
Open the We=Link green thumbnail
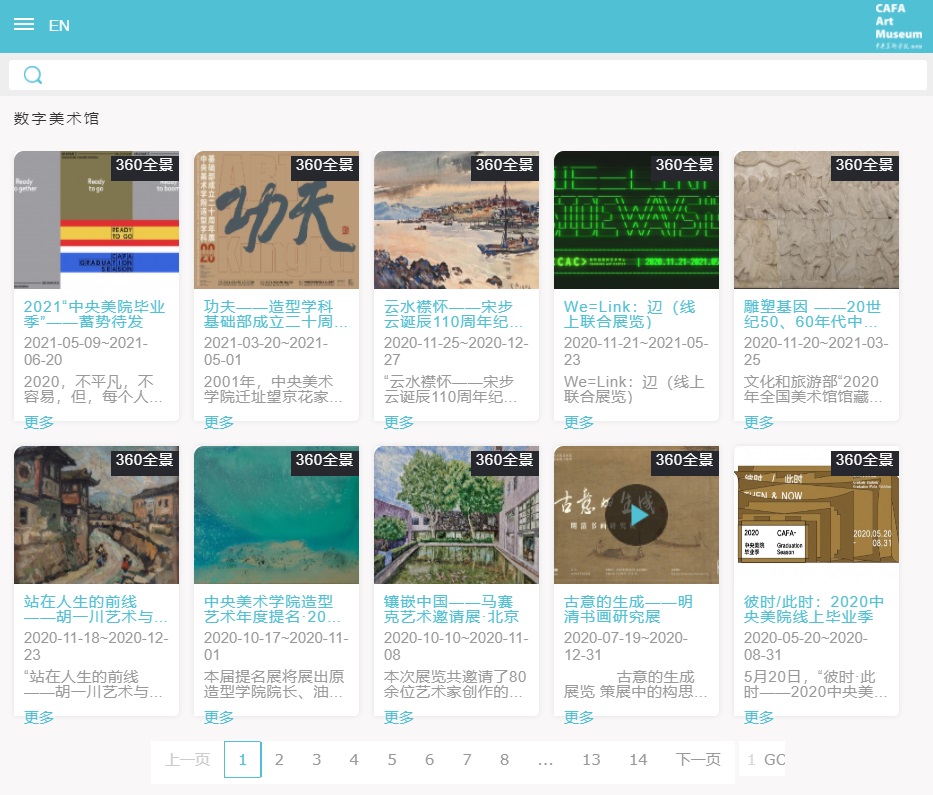point(636,220)
